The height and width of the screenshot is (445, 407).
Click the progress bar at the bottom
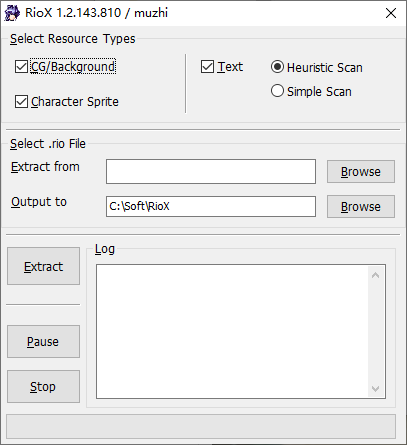201,426
